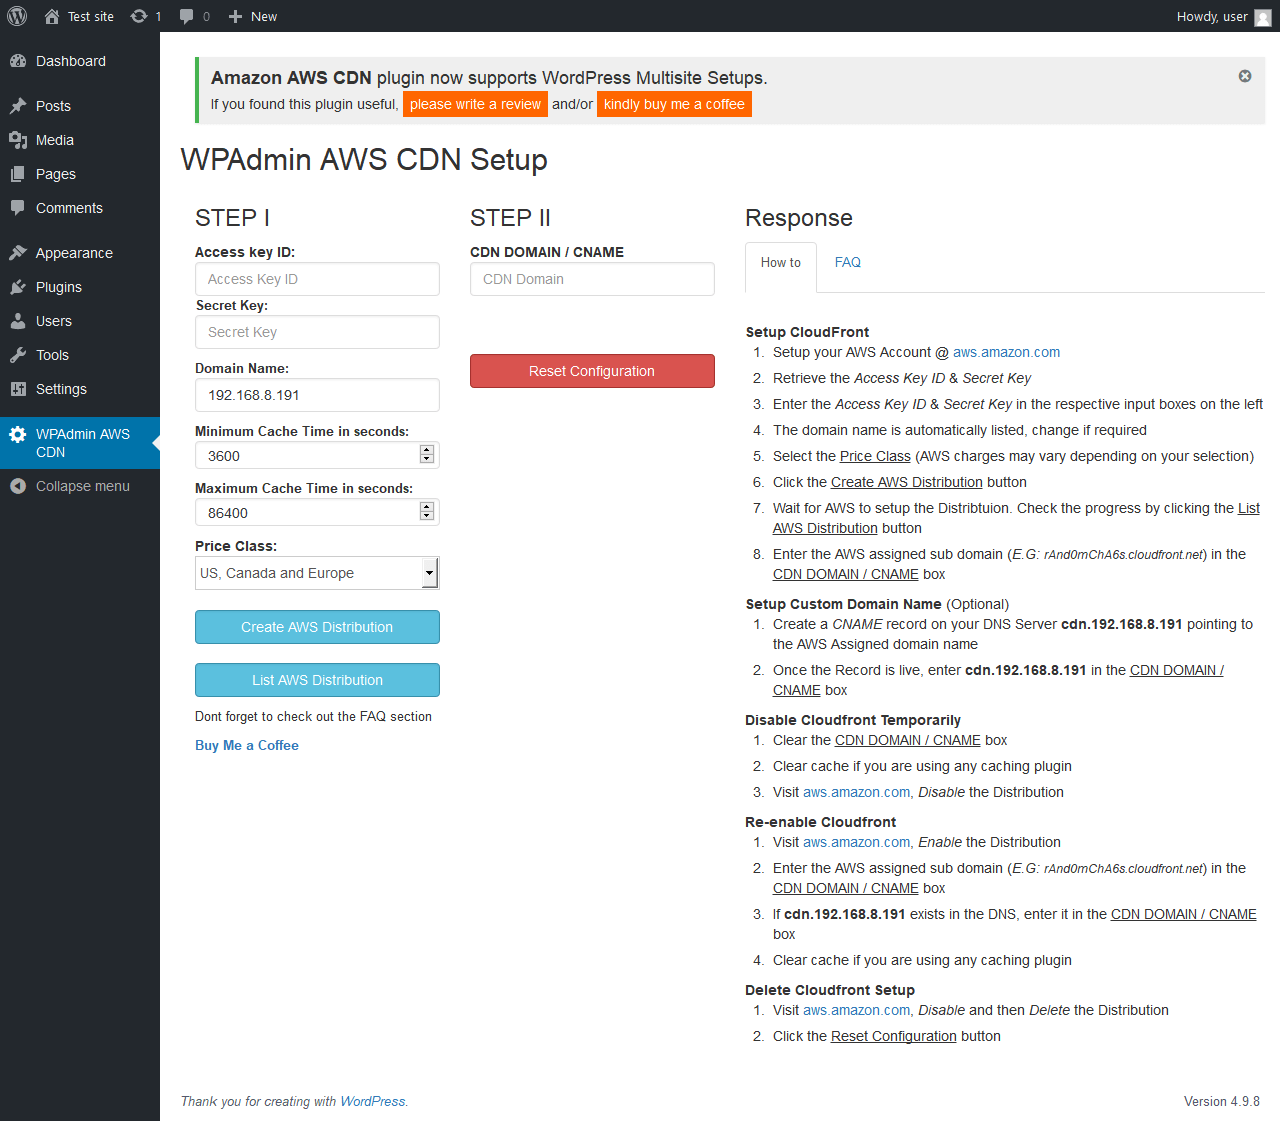The width and height of the screenshot is (1280, 1121).
Task: Adjust the Minimum Cache Time stepper arrows
Action: click(427, 455)
